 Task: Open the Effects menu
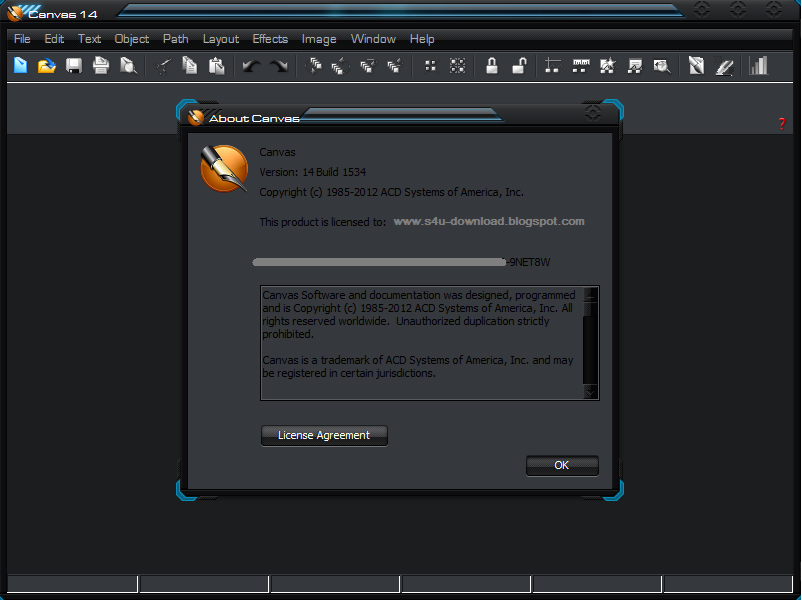click(x=269, y=39)
